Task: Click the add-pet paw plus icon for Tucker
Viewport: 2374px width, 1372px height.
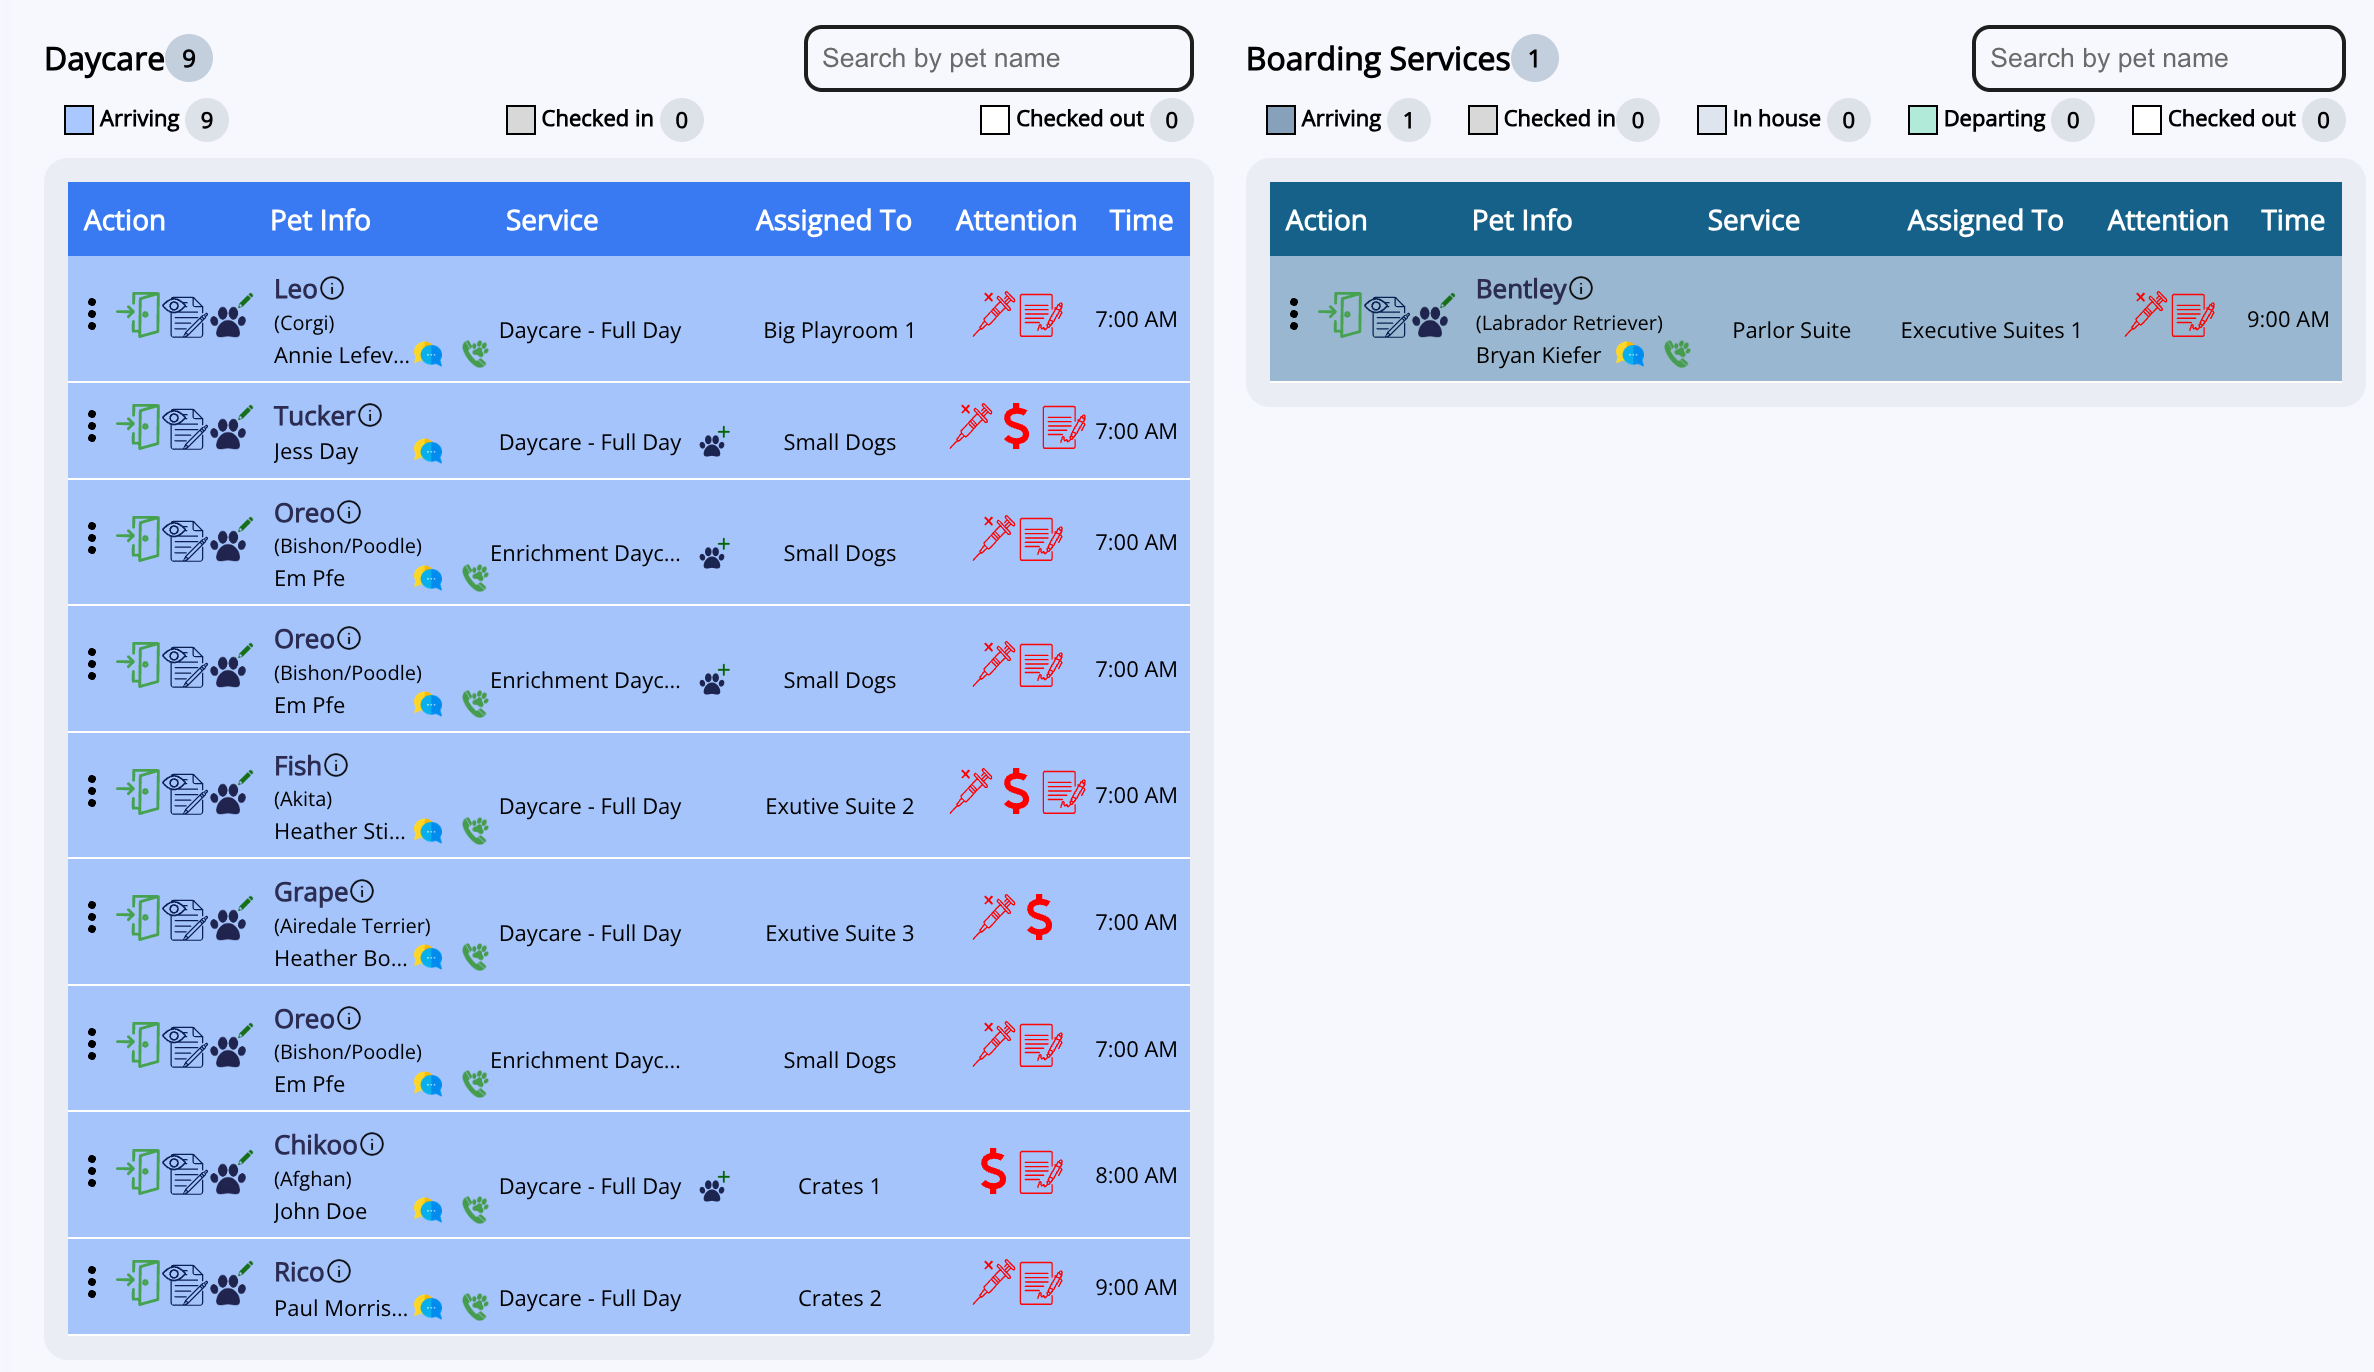Action: point(714,442)
